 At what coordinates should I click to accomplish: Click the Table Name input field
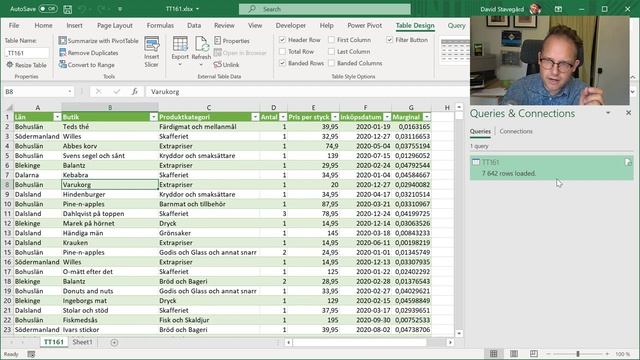pos(27,53)
